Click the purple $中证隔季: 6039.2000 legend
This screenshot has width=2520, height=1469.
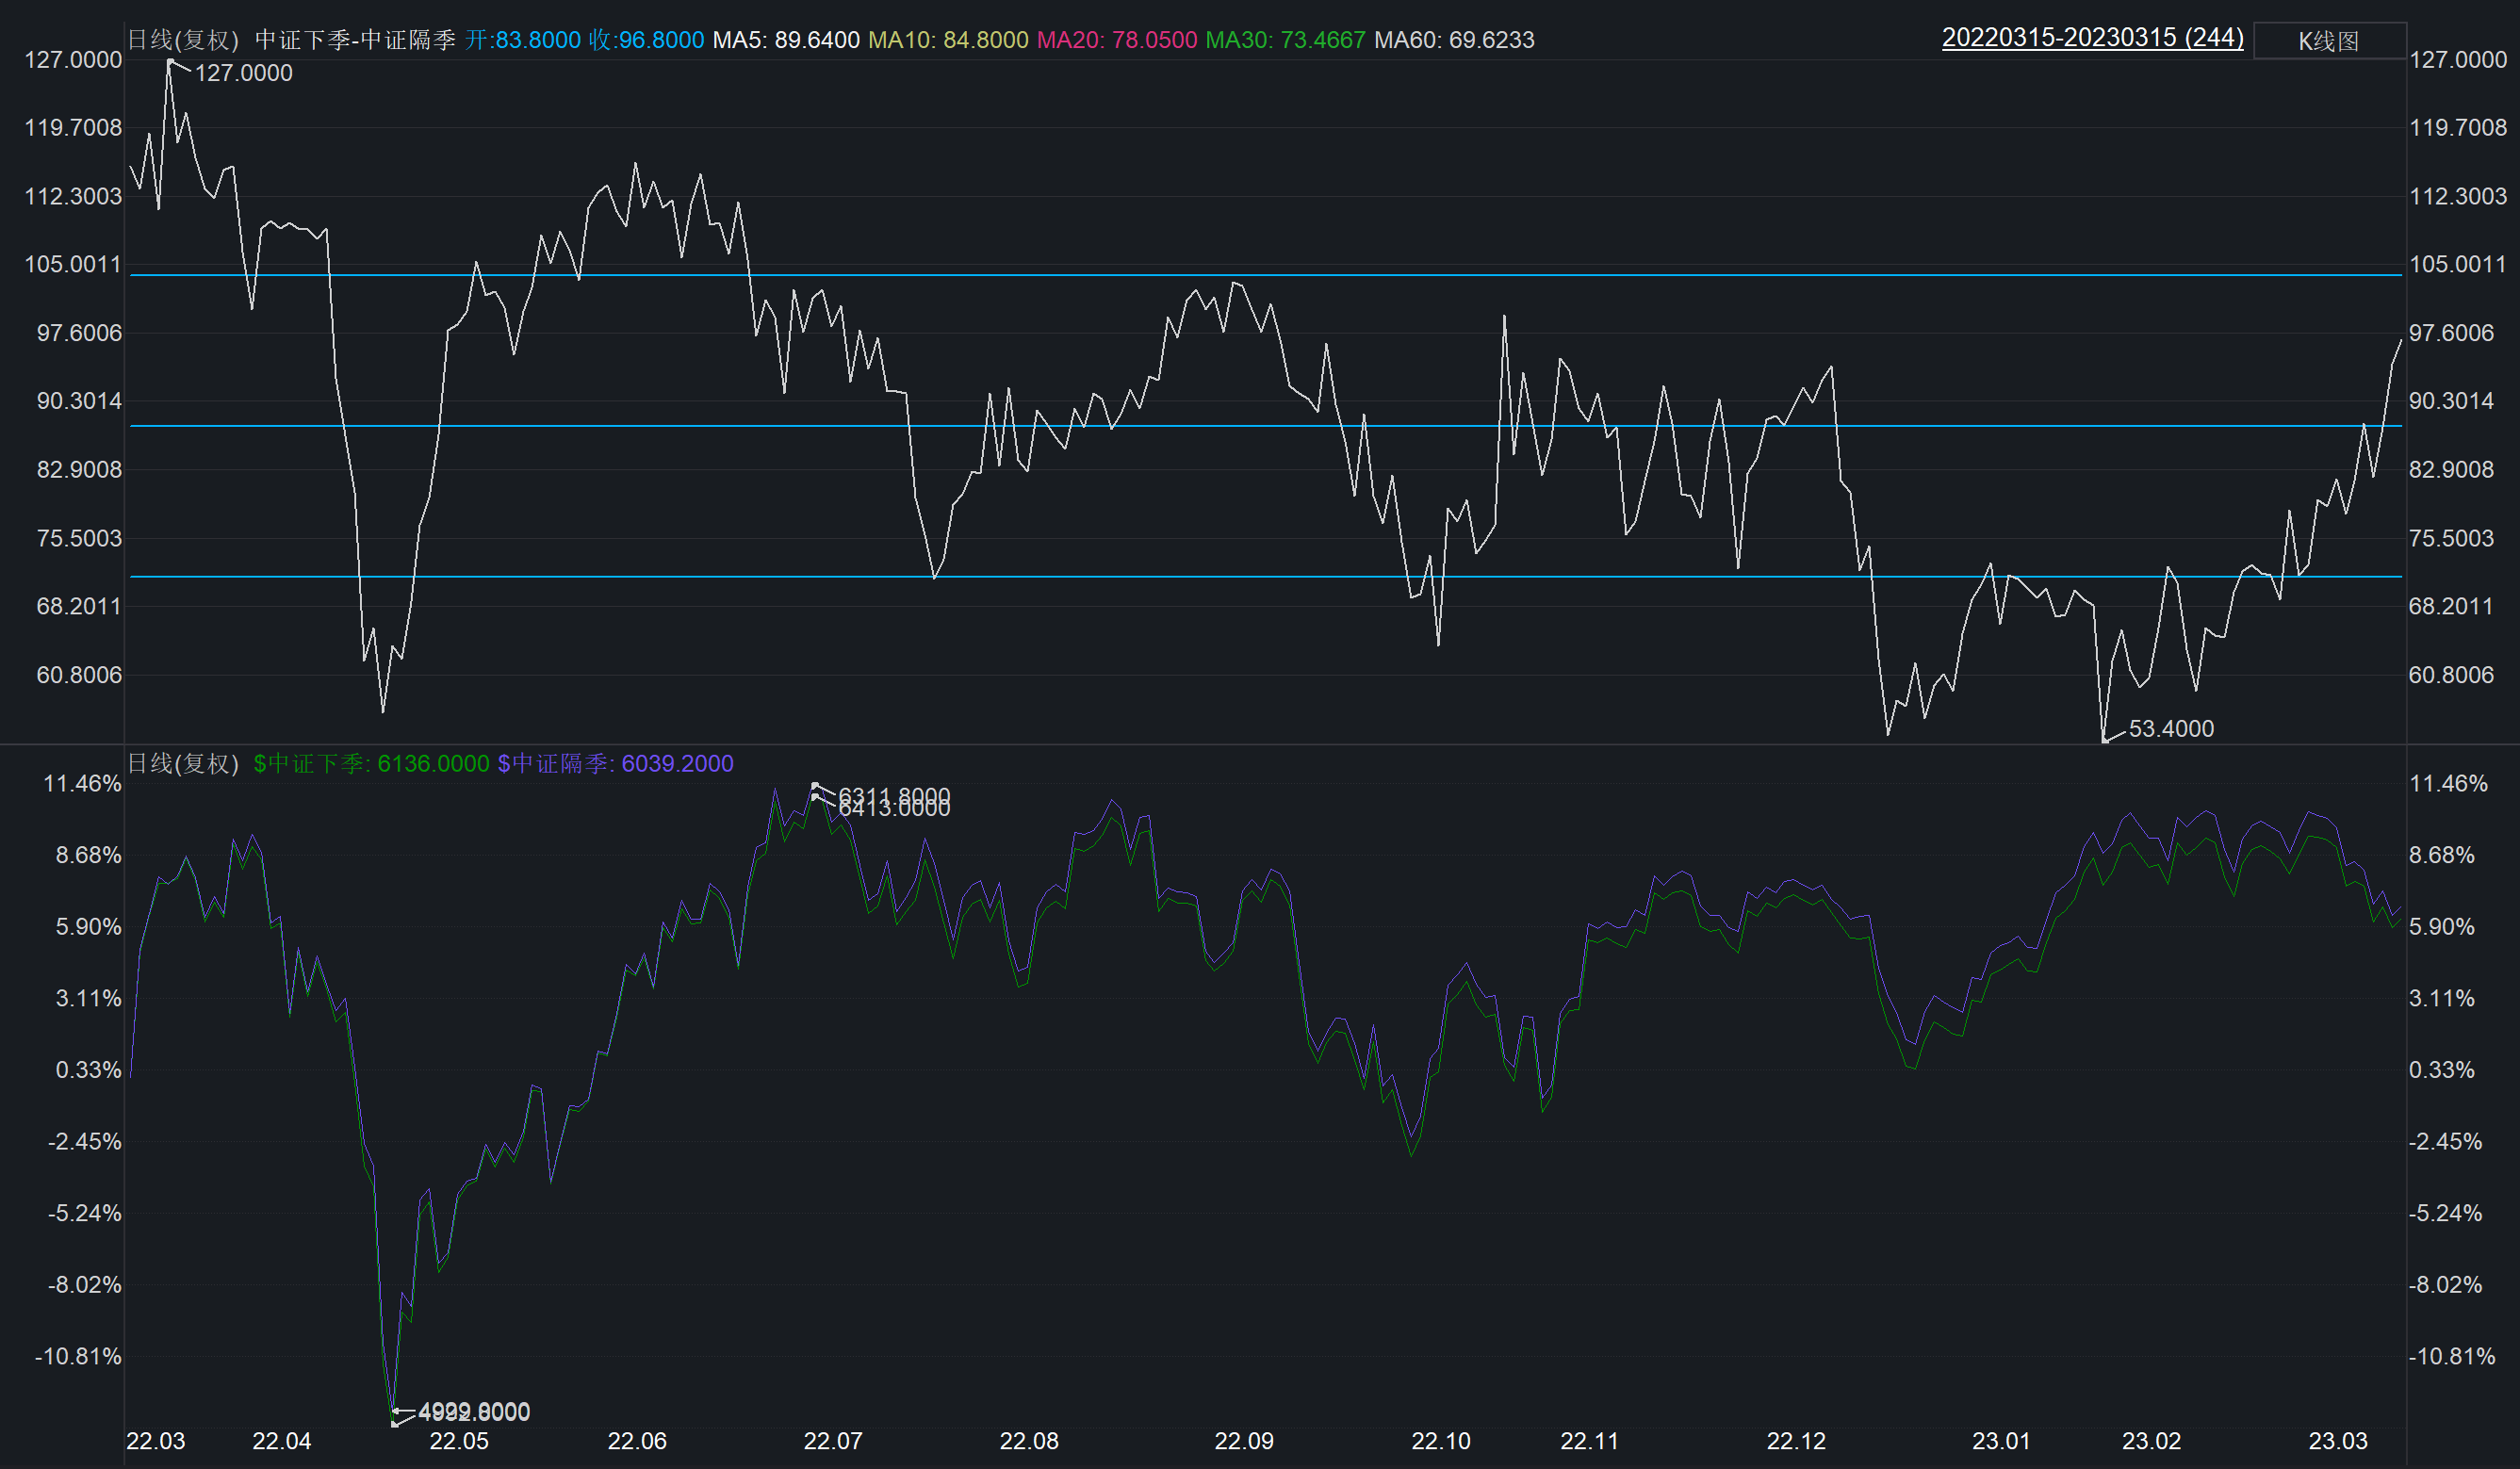click(x=615, y=764)
